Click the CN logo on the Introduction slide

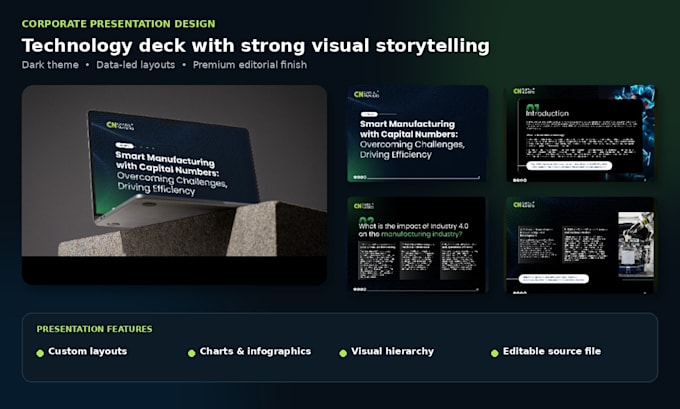523,91
